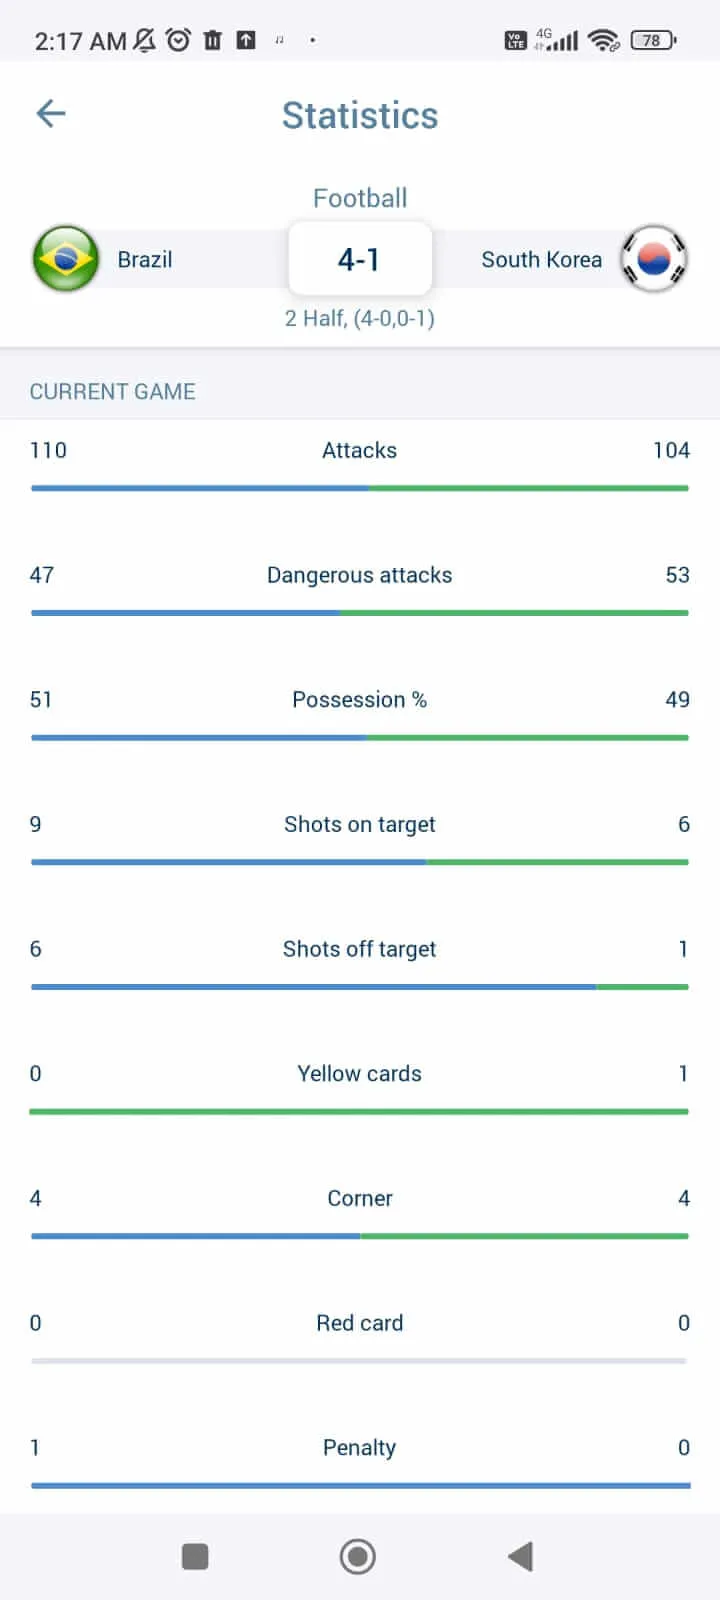
Task: Tap the Android recent apps square button
Action: 195,1556
